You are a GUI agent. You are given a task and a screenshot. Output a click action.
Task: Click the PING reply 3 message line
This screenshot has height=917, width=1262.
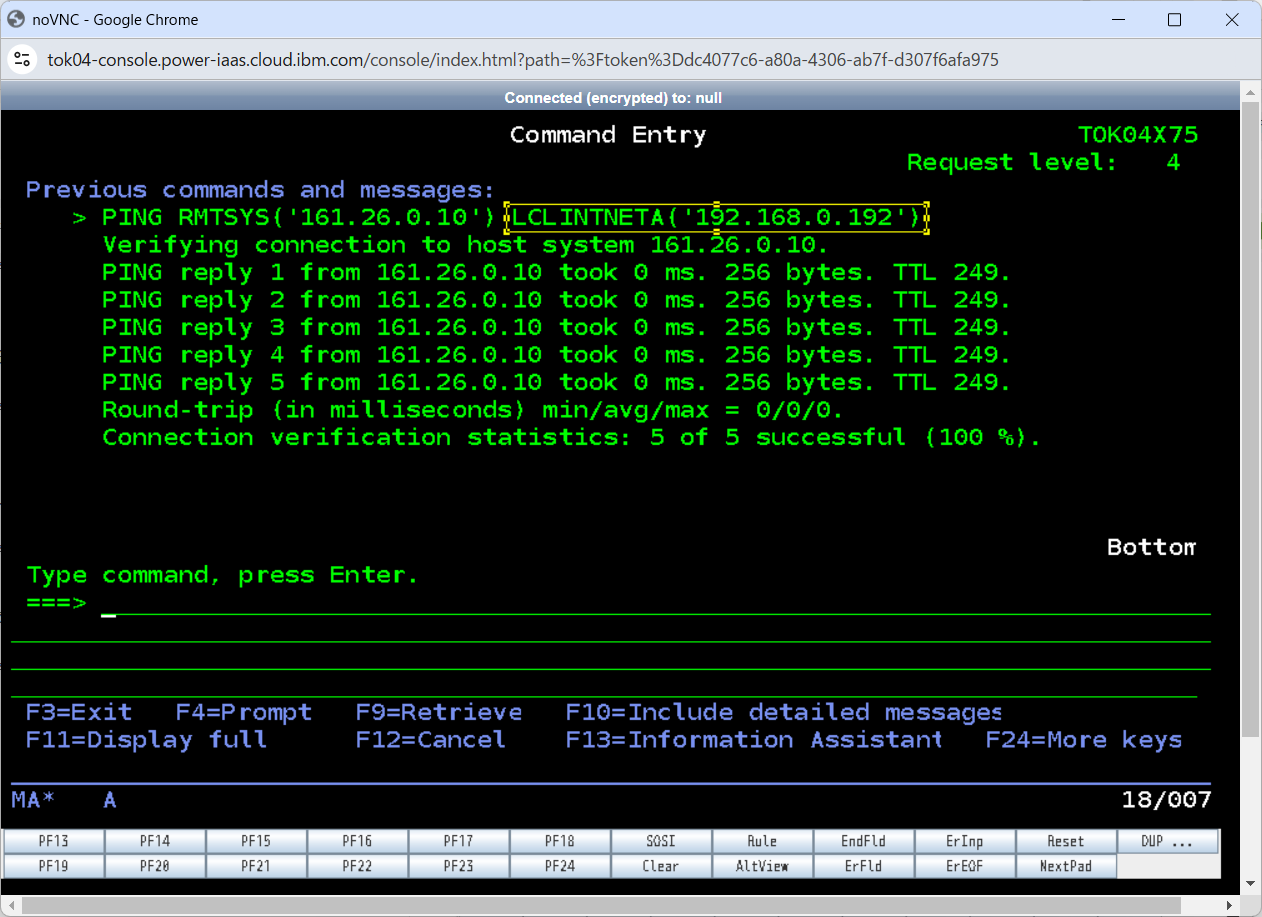point(557,327)
